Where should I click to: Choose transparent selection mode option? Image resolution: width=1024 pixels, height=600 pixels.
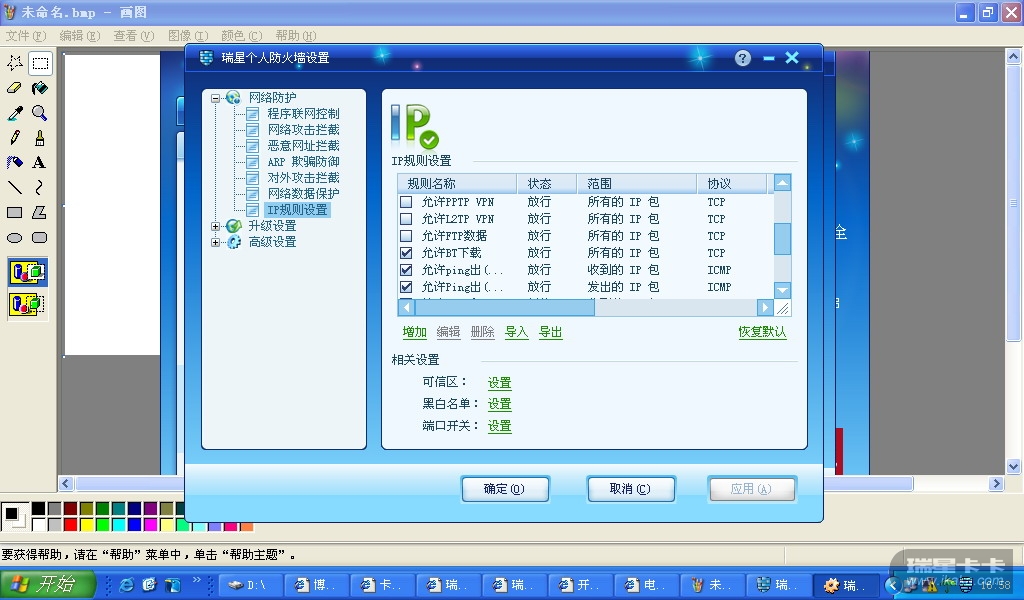tap(27, 304)
